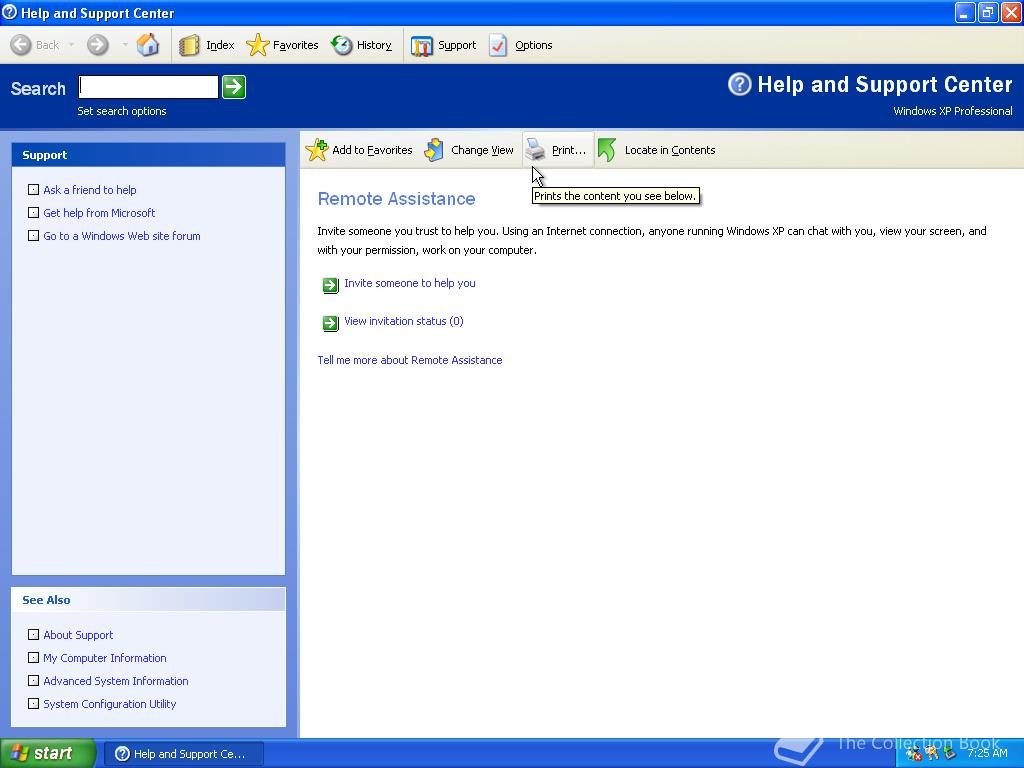
Task: Click bullet box beside Advanced System Information
Action: point(33,680)
